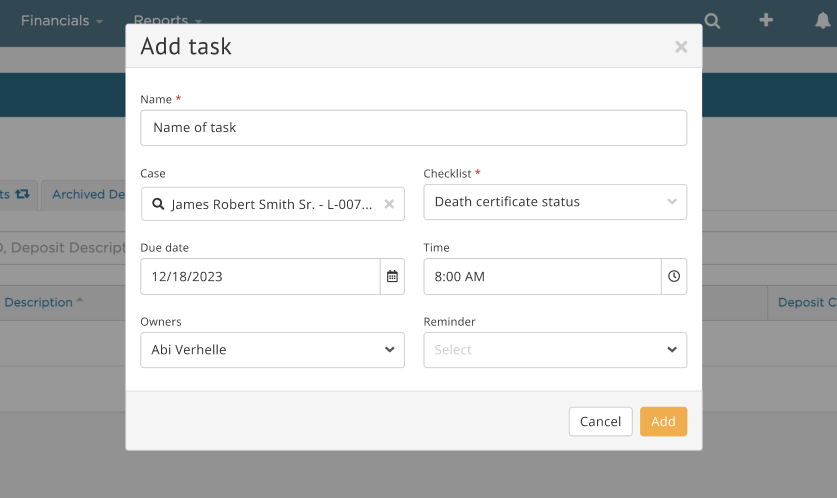Image resolution: width=837 pixels, height=498 pixels.
Task: Click the plus icon in top navigation
Action: 766,20
